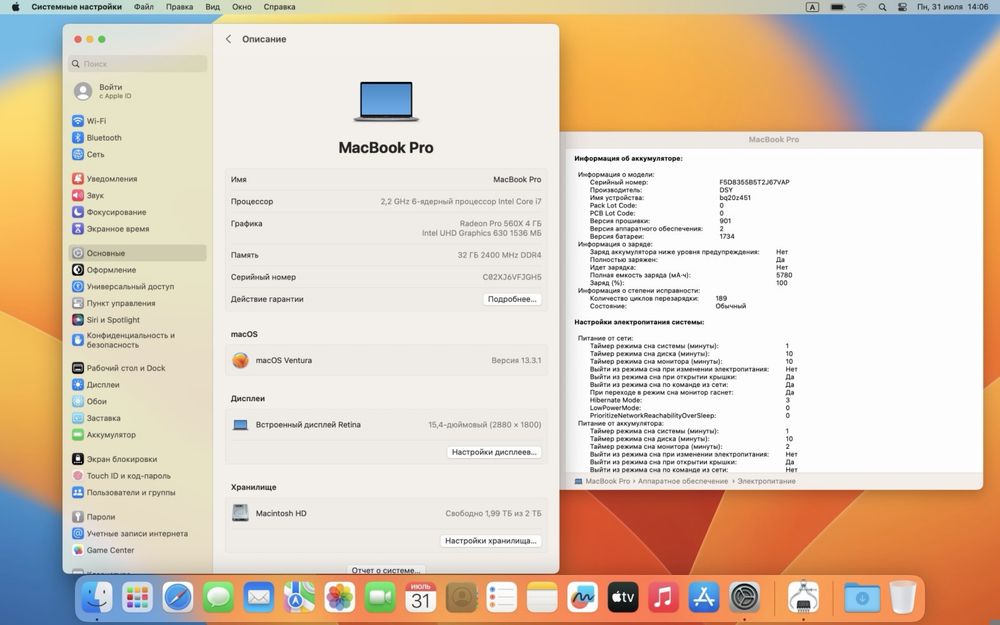1000x625 pixels.
Task: Open Уведомления in the sidebar
Action: click(x=137, y=179)
